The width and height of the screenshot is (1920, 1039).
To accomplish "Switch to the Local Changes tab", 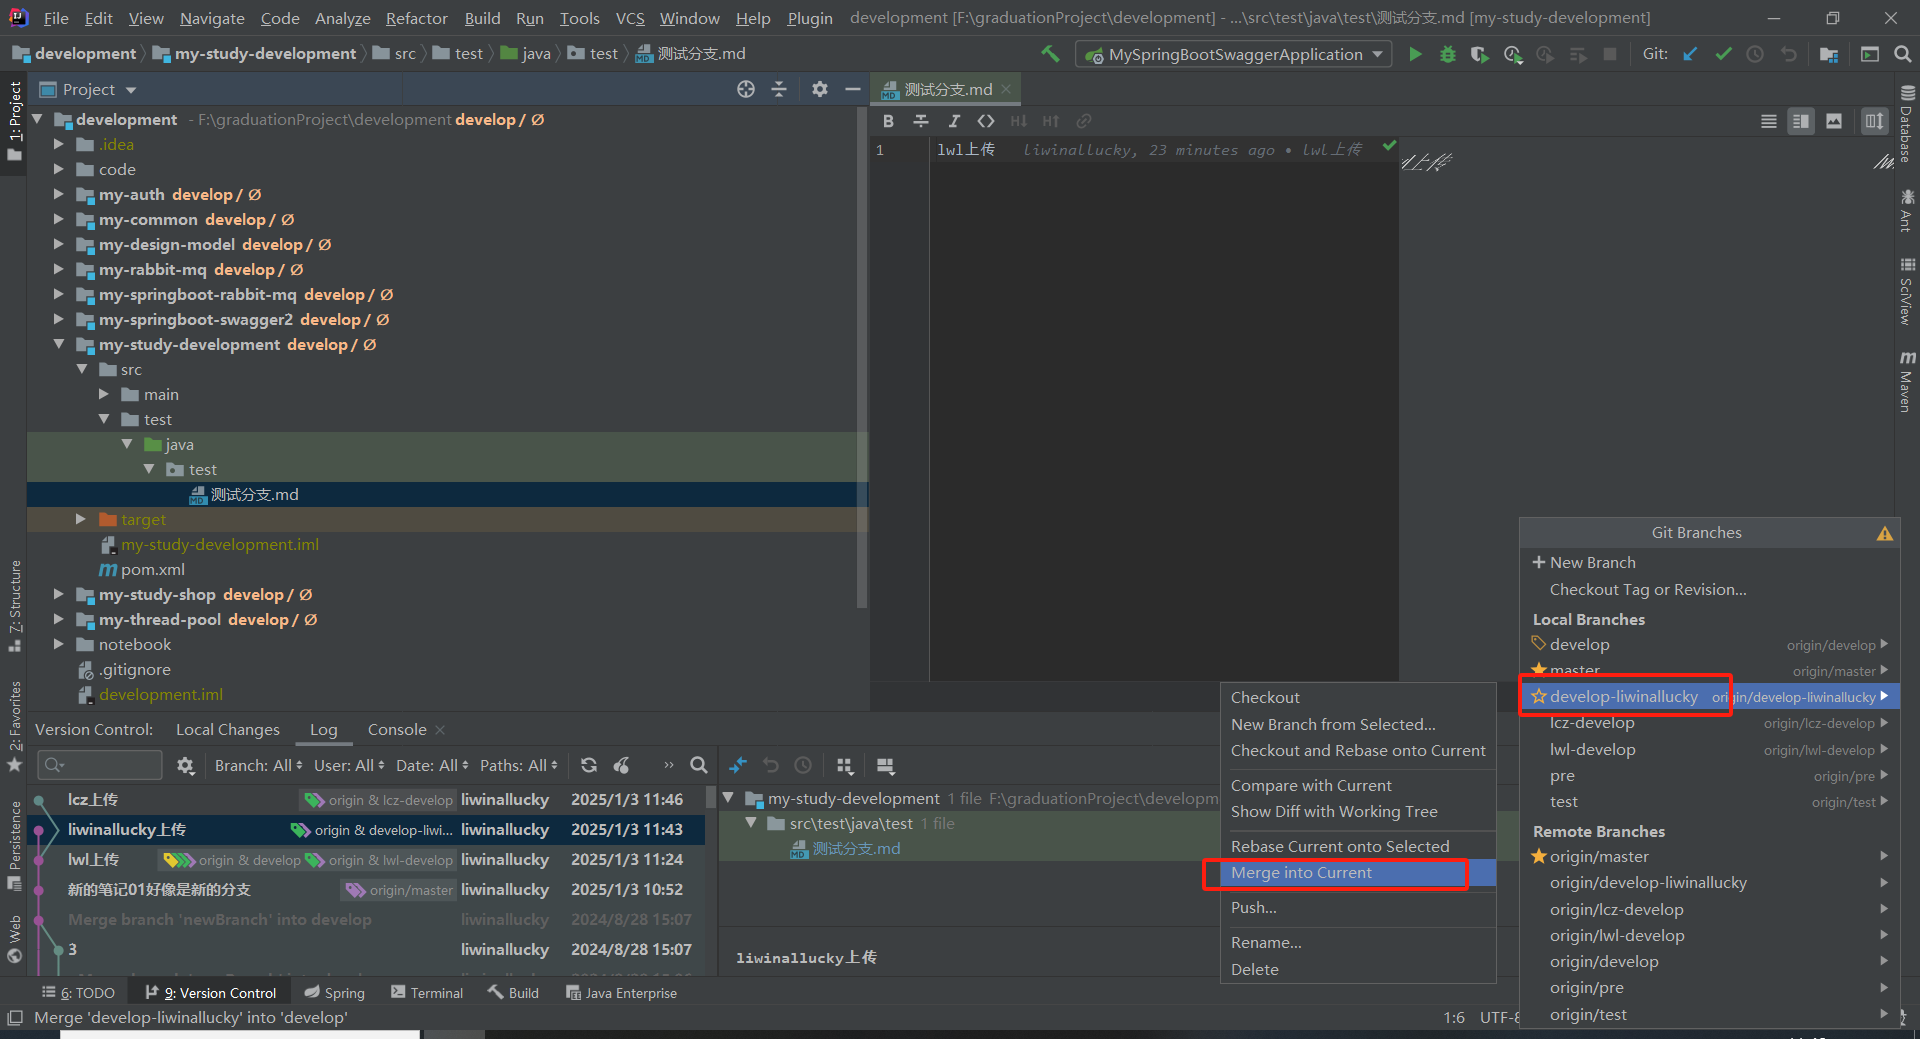I will (228, 730).
